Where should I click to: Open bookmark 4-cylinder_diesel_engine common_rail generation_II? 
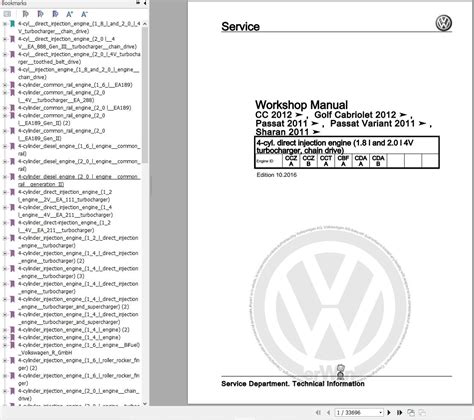tap(79, 181)
